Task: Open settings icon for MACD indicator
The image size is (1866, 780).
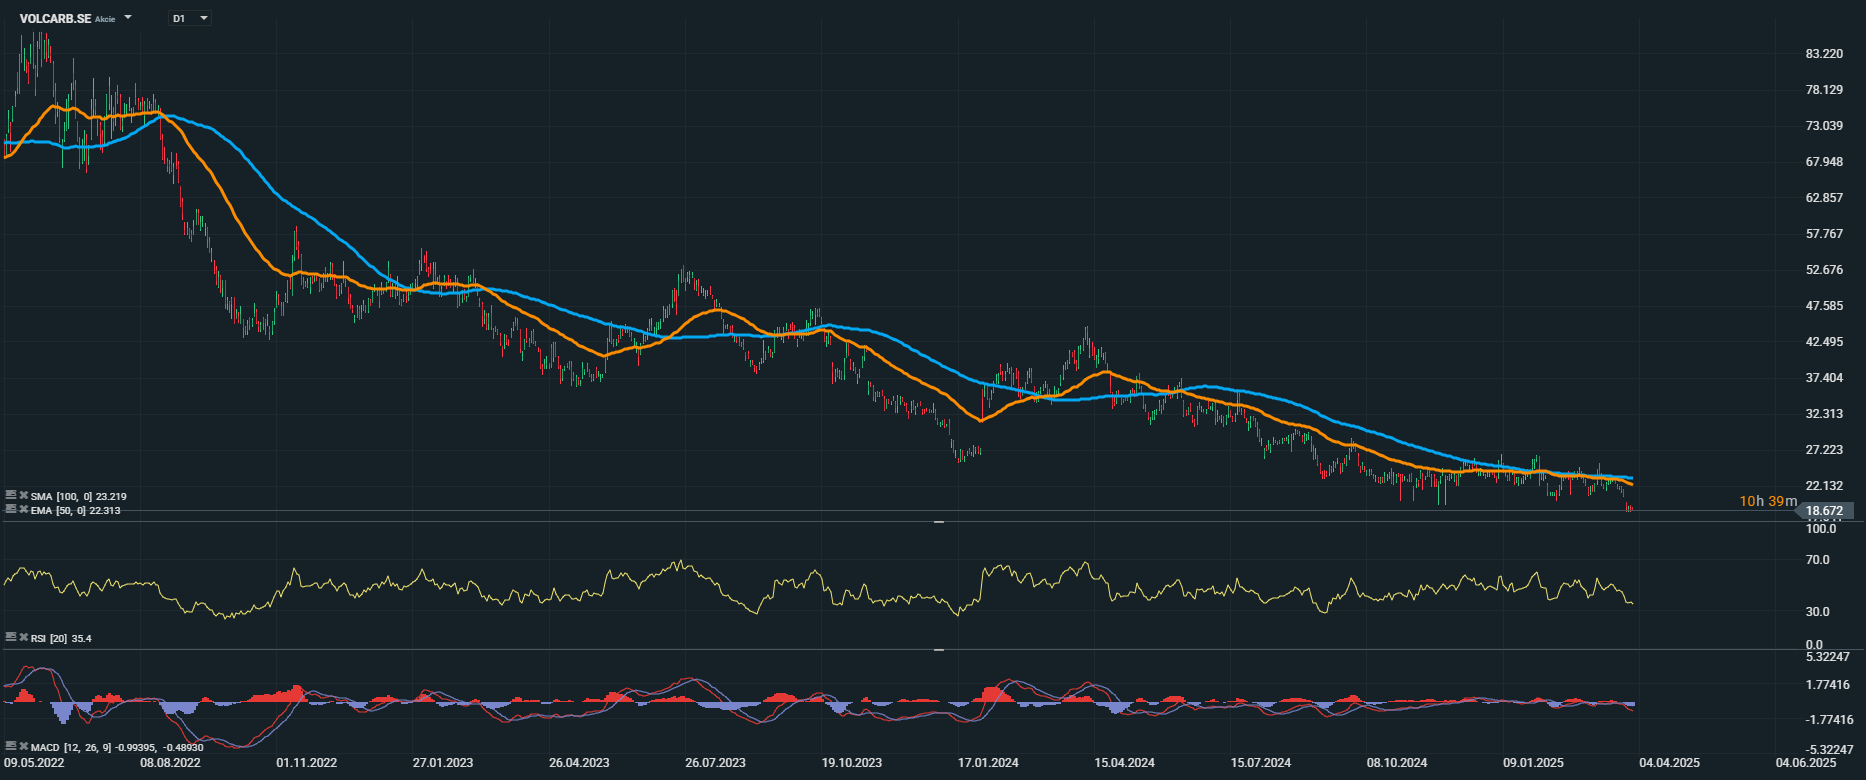Action: pos(10,747)
